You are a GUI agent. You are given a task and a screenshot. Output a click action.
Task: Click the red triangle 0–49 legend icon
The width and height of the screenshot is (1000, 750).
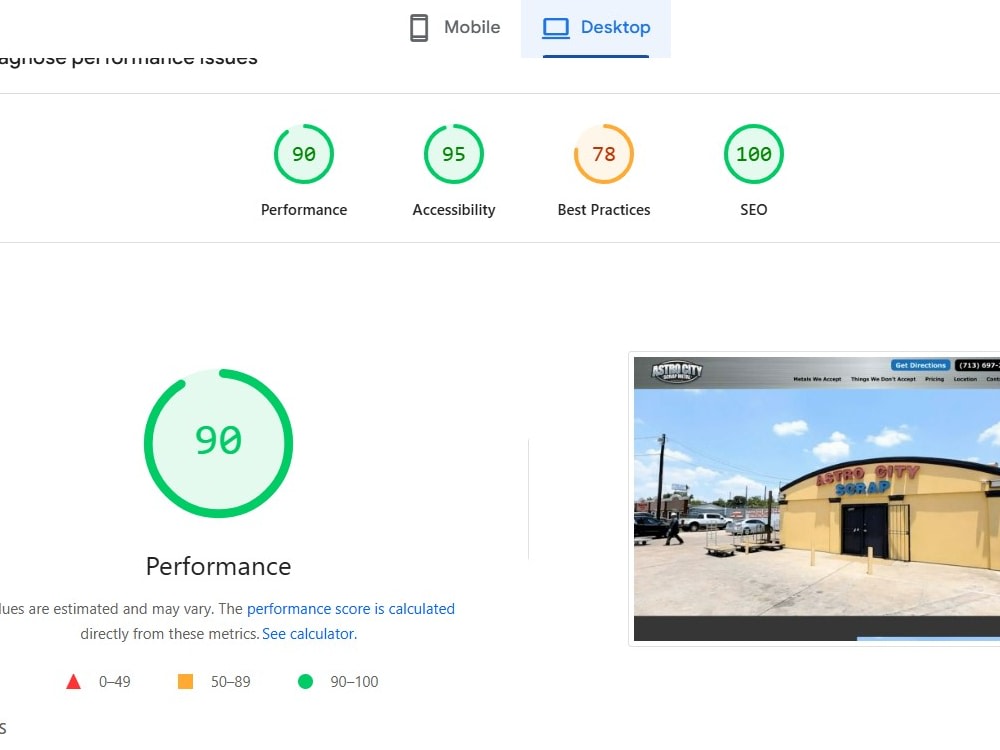pyautogui.click(x=73, y=682)
